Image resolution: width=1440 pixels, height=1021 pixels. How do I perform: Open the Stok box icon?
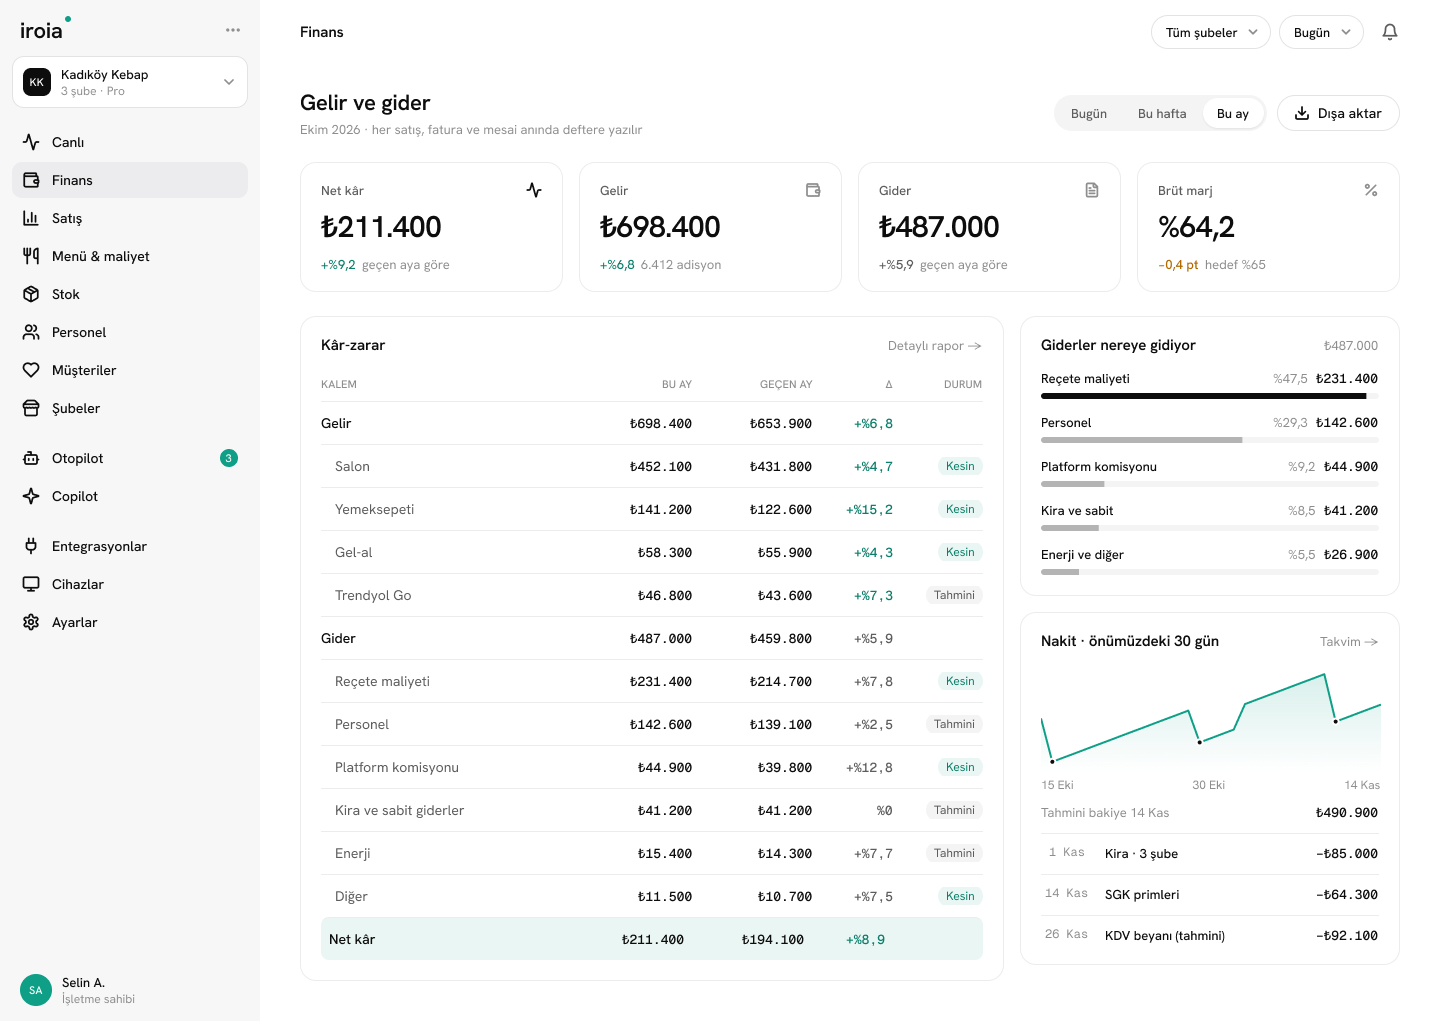pos(31,294)
